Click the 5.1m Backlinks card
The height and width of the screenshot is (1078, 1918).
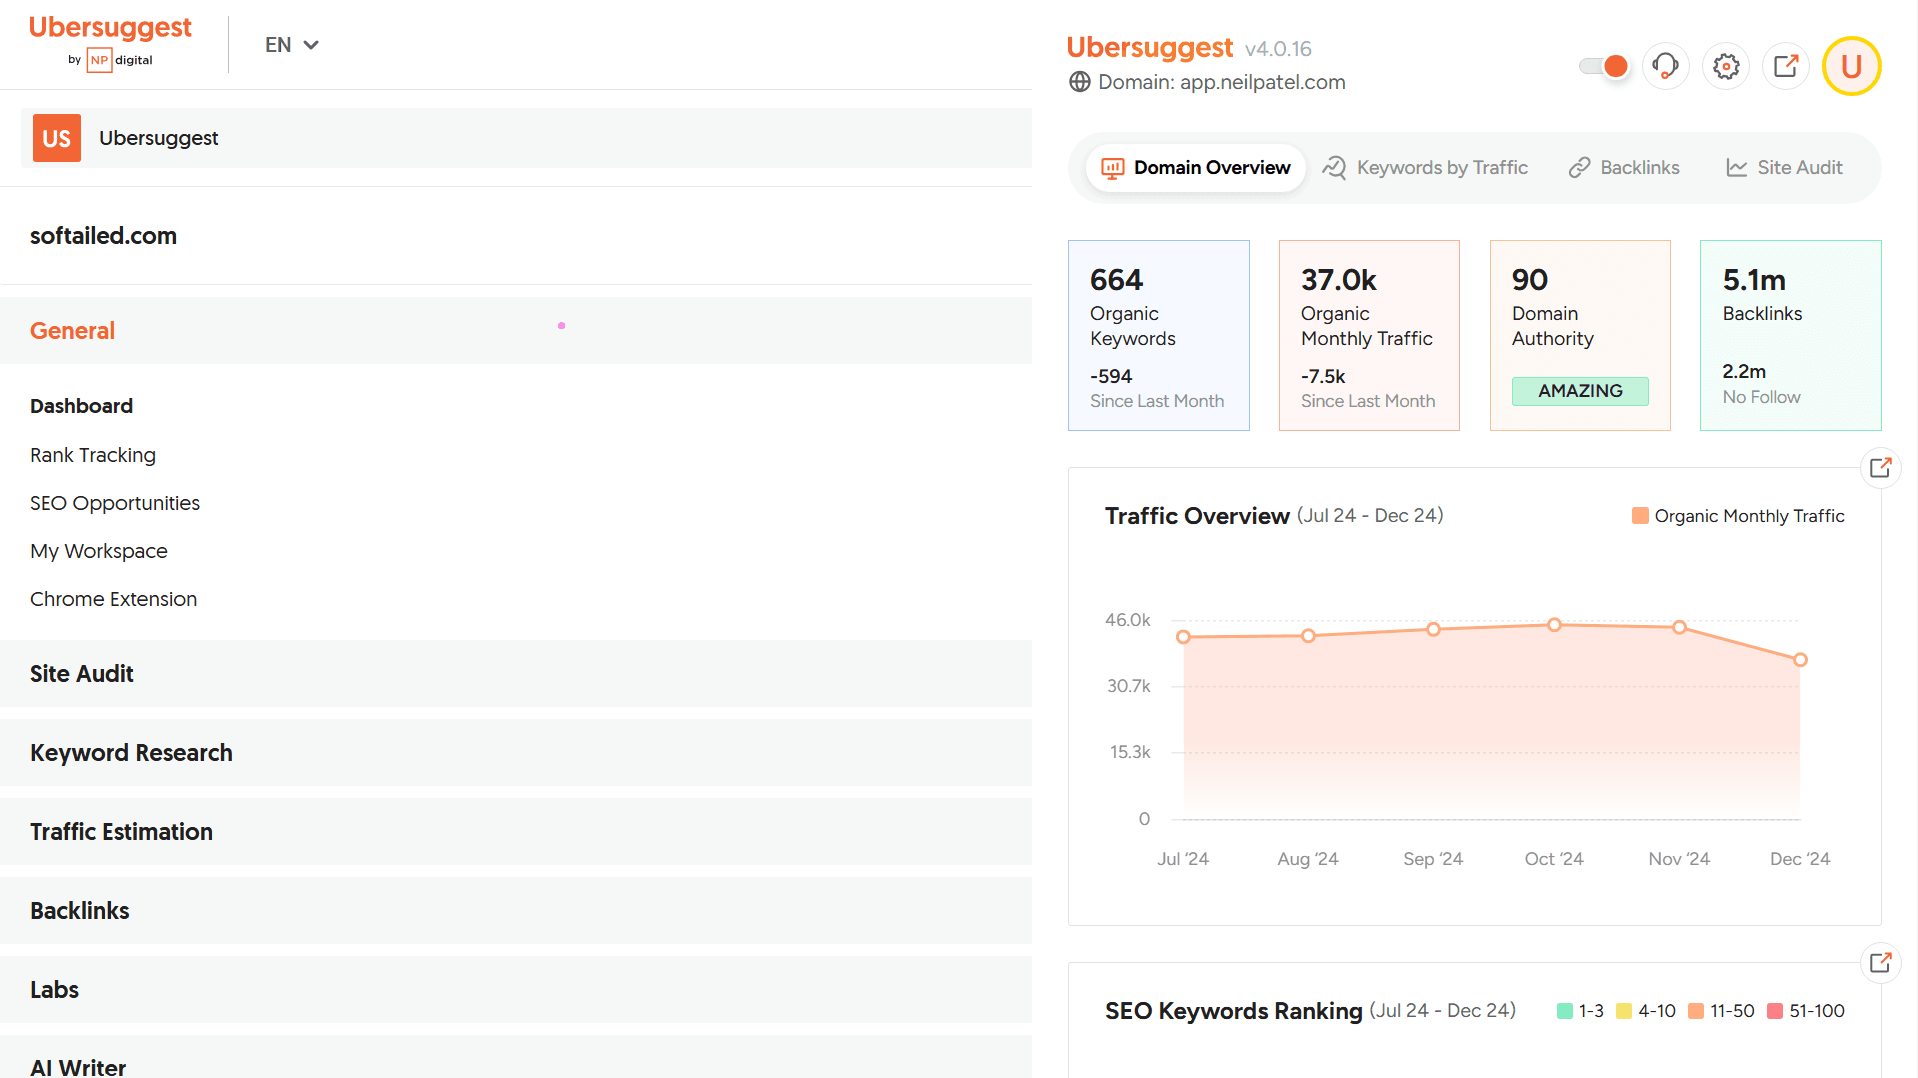coord(1791,335)
